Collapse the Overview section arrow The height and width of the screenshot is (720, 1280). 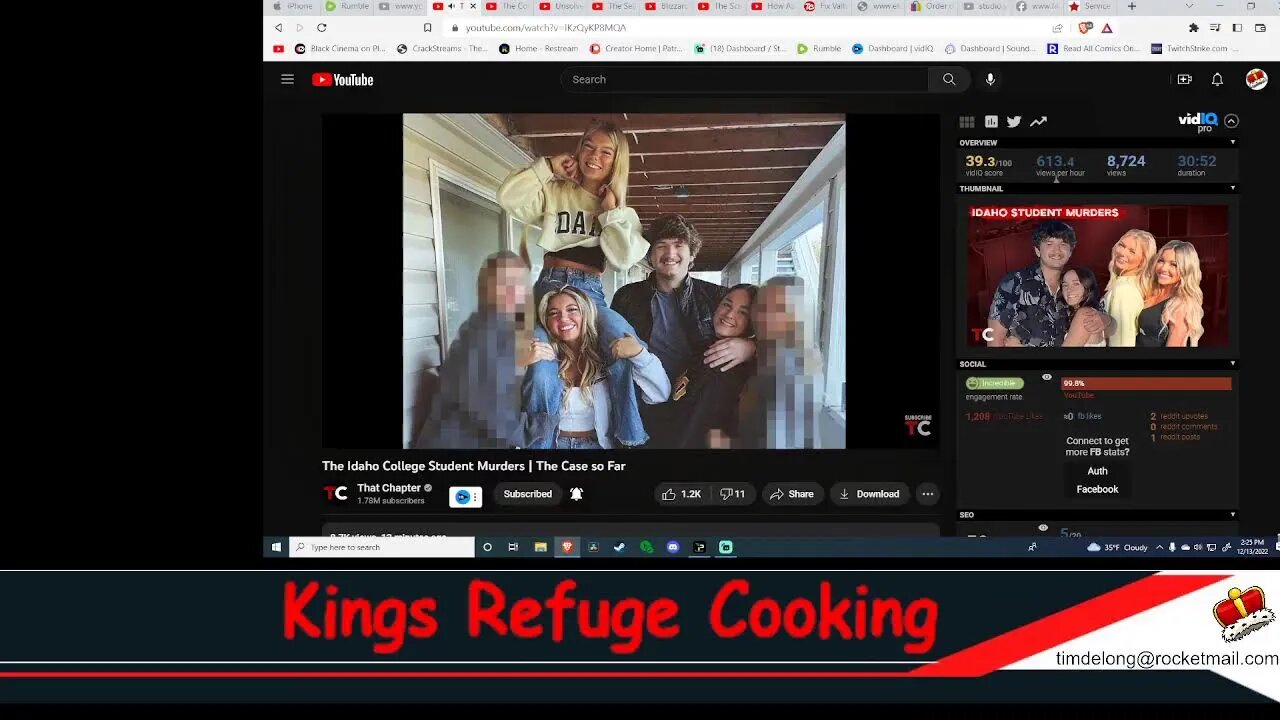coord(1232,143)
